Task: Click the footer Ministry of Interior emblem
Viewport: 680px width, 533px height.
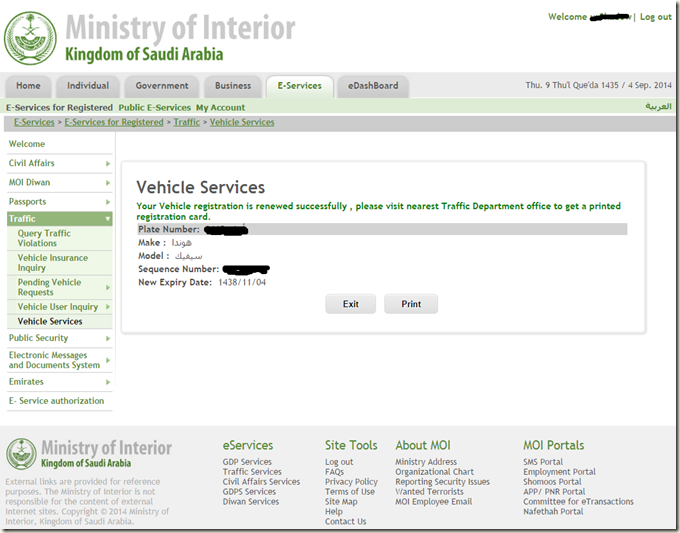Action: 21,455
